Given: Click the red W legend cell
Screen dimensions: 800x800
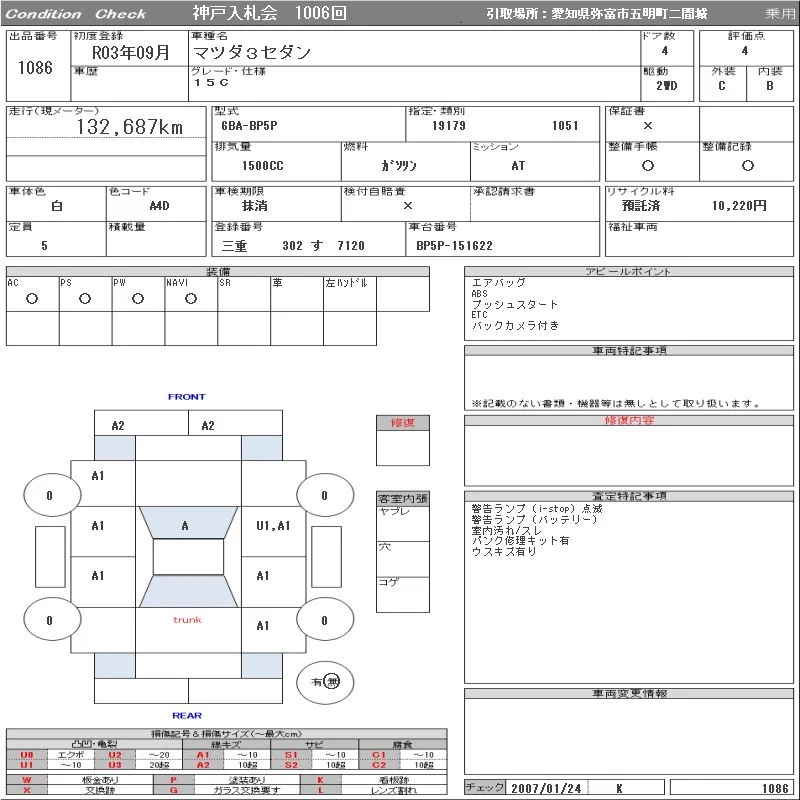Looking at the screenshot, I should click(27, 780).
